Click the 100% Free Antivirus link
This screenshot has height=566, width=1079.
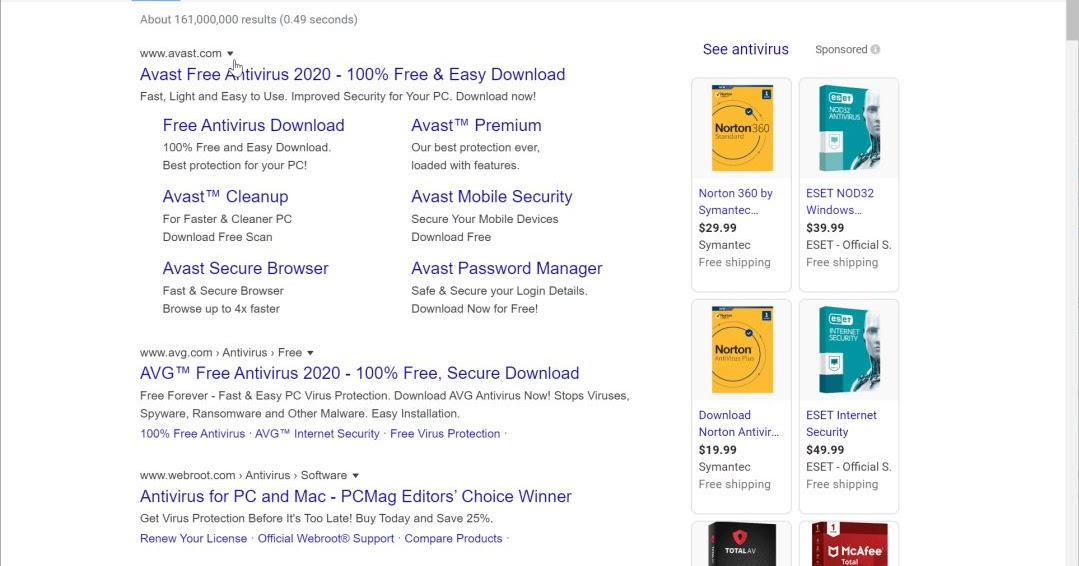[x=192, y=434]
